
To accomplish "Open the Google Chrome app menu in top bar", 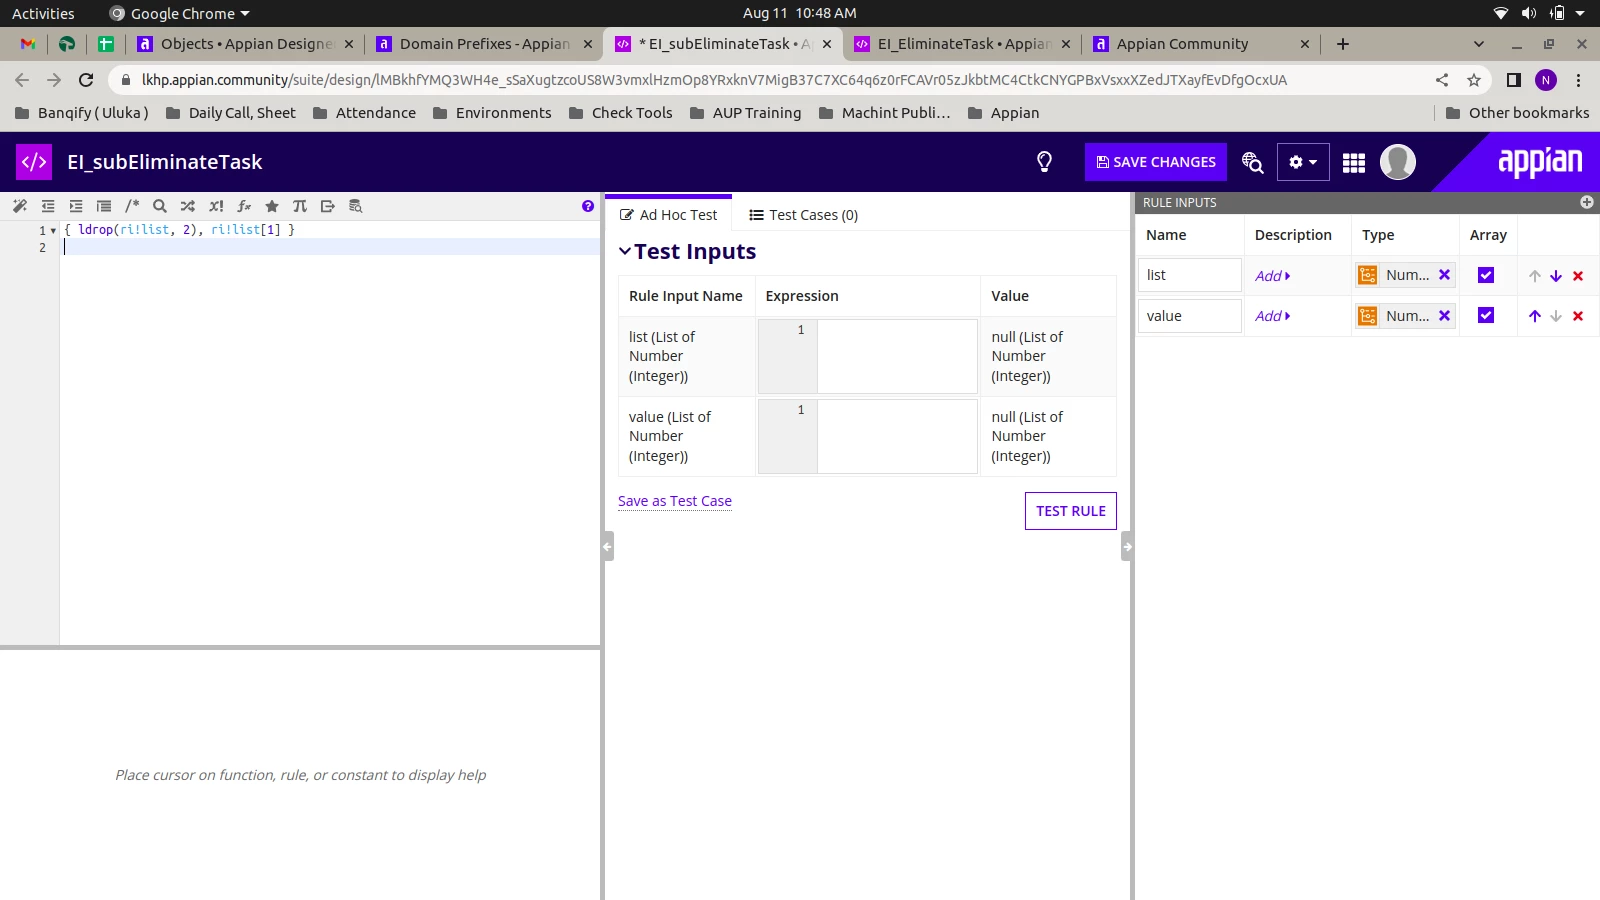I will pos(180,14).
